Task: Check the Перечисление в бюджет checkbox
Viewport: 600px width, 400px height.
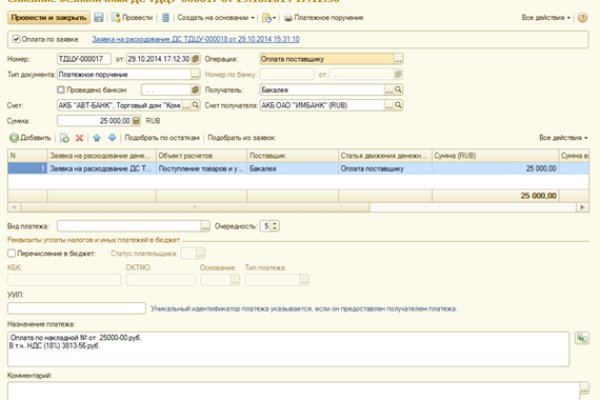Action: [x=13, y=253]
